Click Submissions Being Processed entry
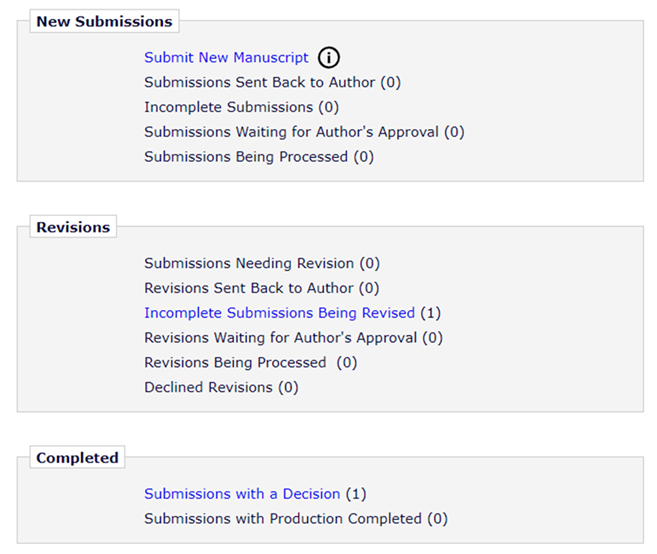 [259, 157]
